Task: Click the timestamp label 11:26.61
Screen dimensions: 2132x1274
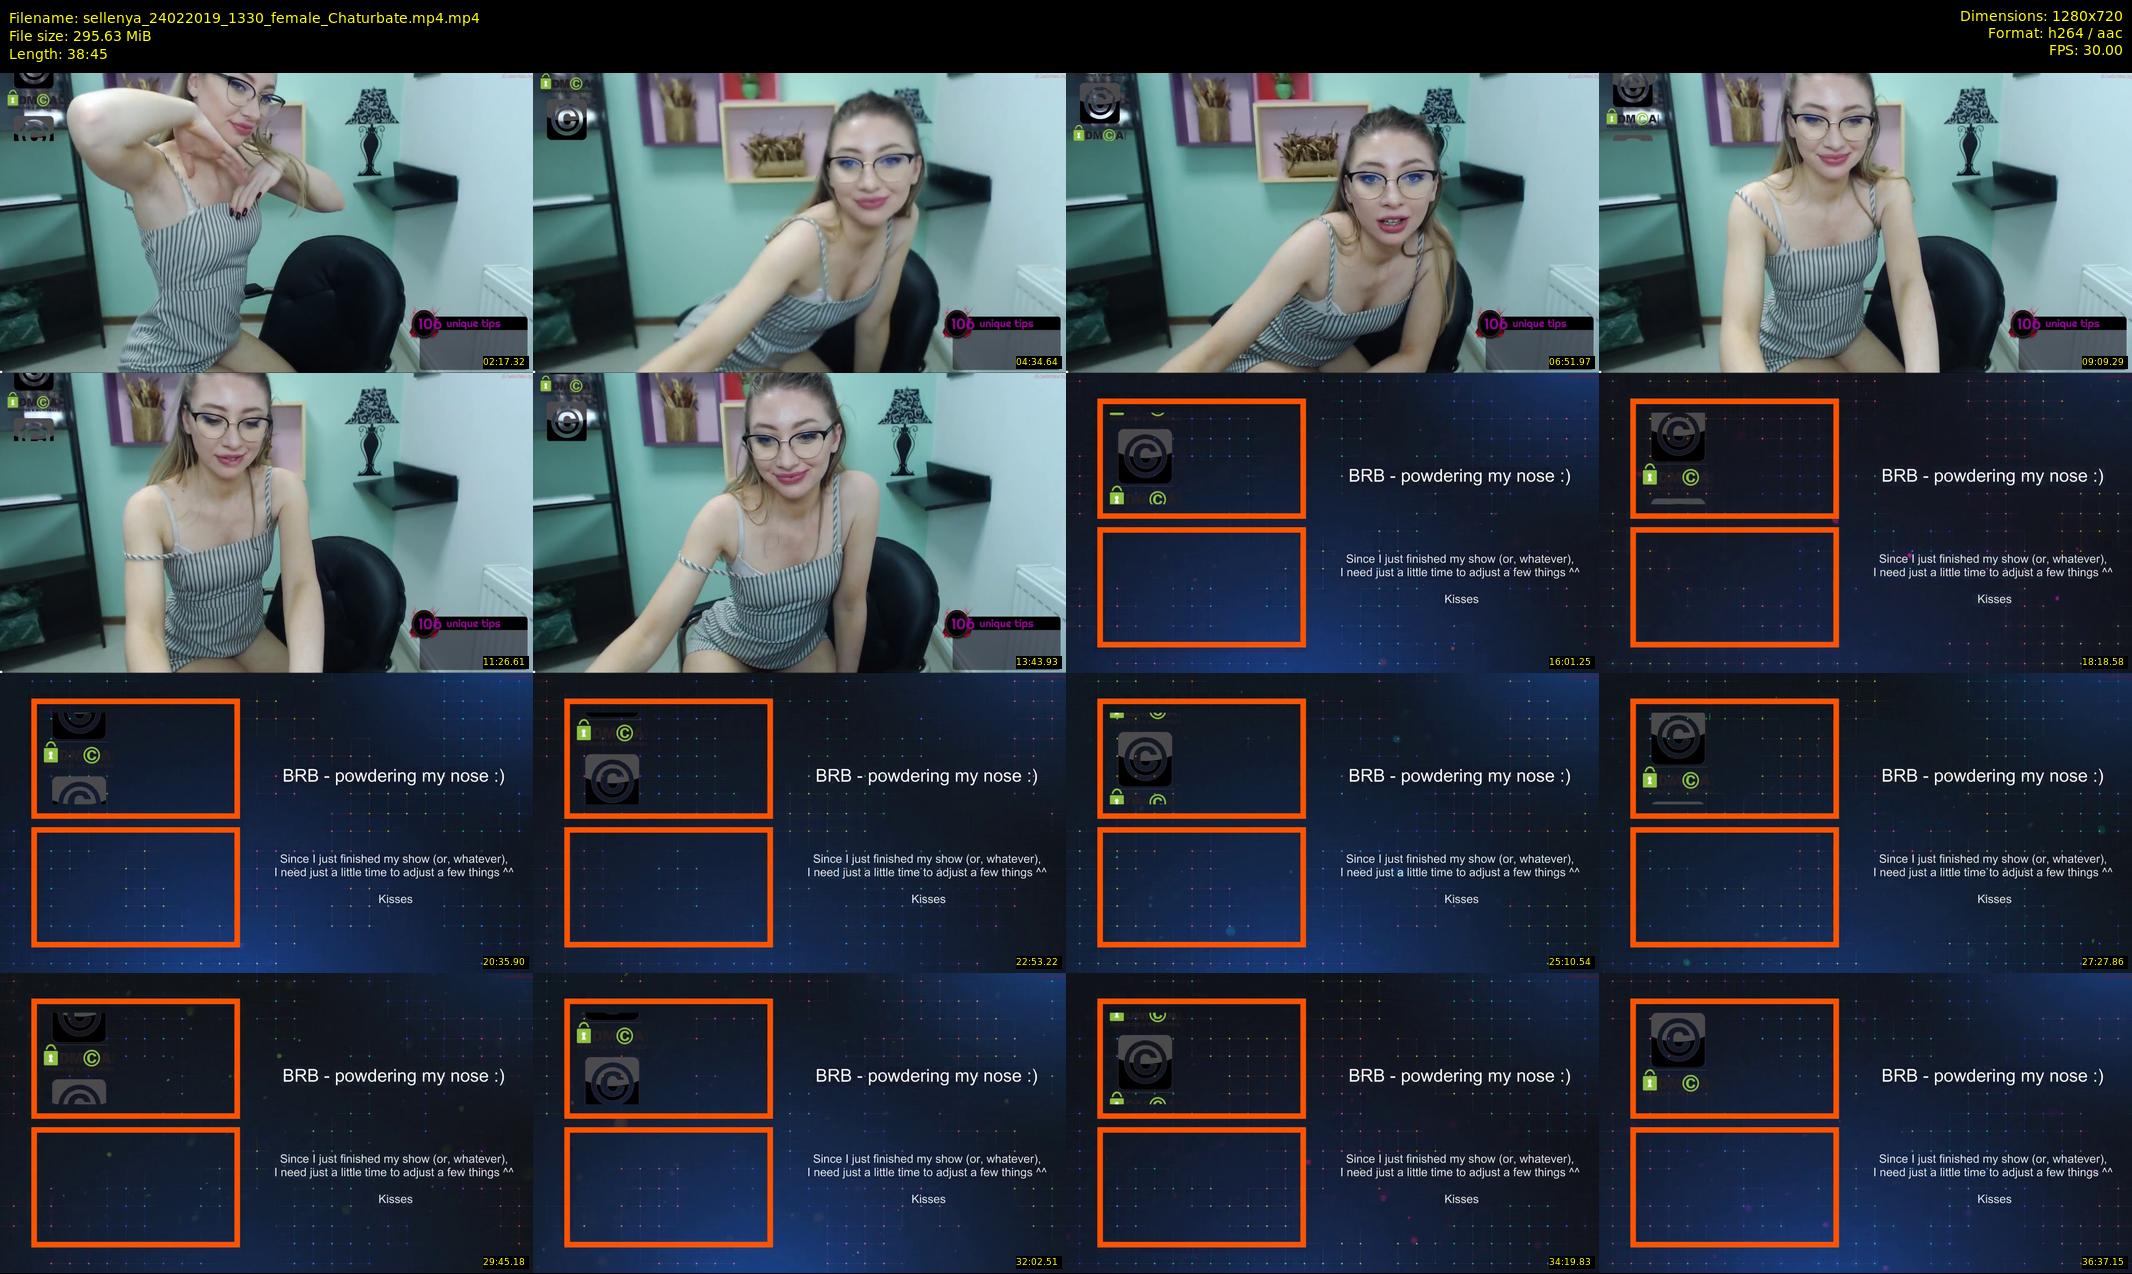Action: (504, 662)
